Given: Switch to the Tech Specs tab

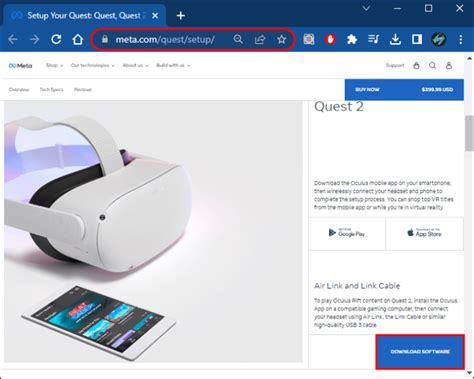Looking at the screenshot, I should tap(52, 89).
